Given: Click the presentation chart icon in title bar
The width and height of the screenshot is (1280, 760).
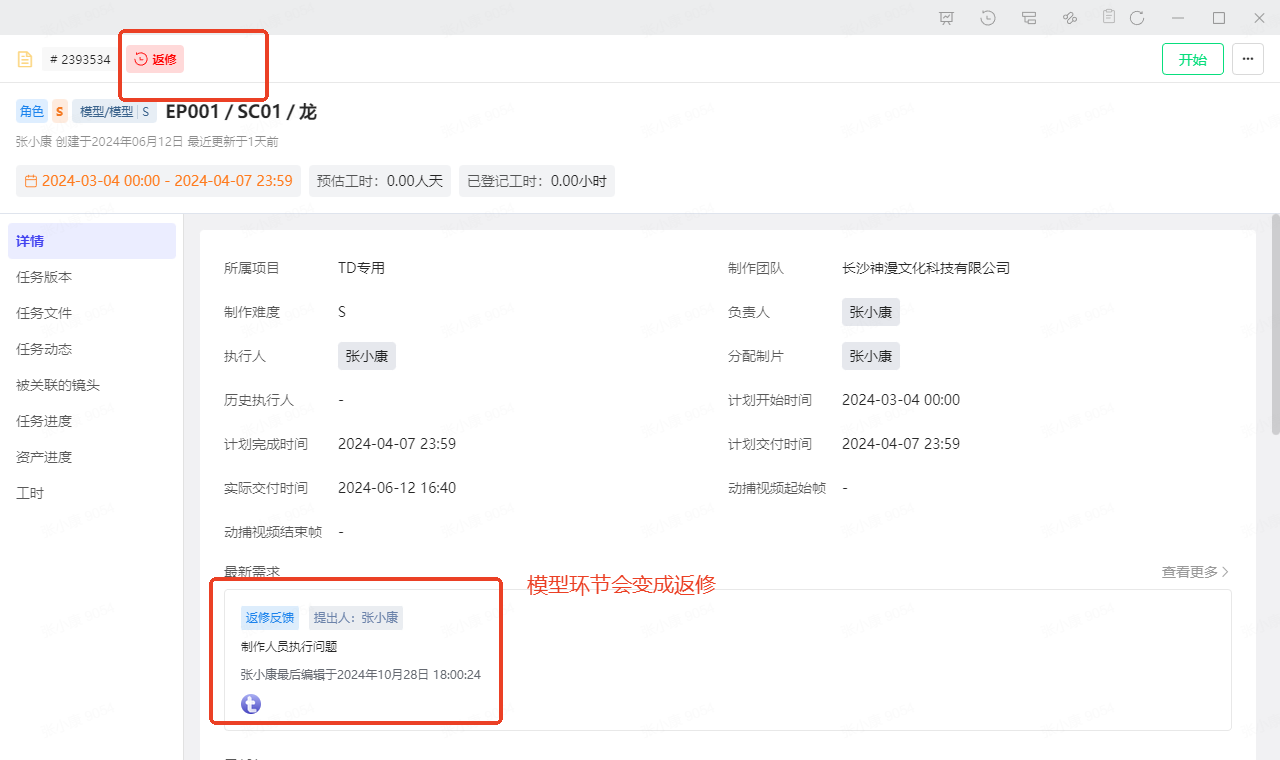Looking at the screenshot, I should click(x=947, y=18).
